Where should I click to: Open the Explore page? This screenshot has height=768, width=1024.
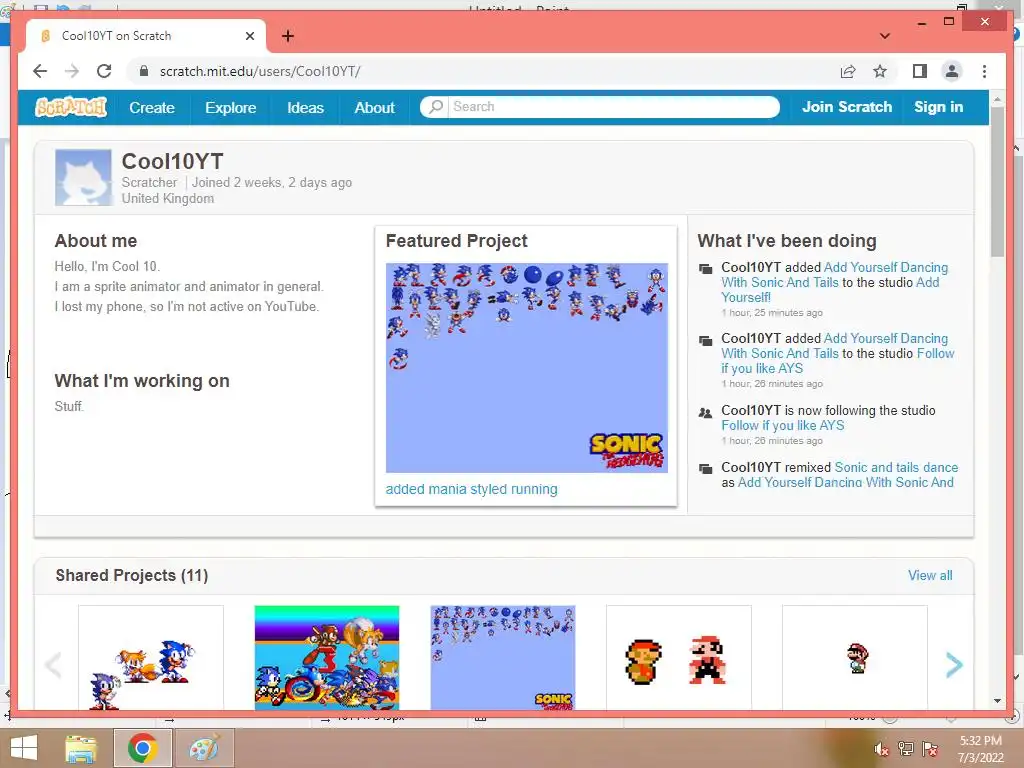(x=231, y=108)
